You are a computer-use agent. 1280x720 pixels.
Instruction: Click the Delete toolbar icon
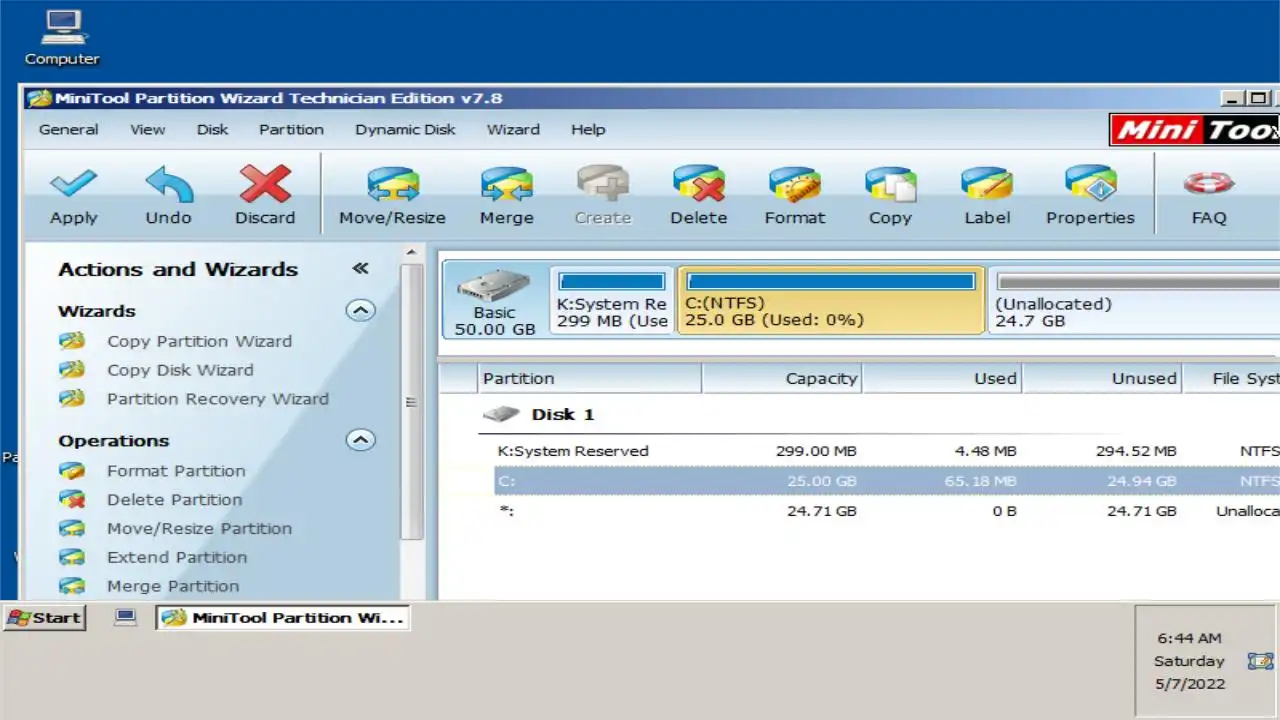[698, 184]
